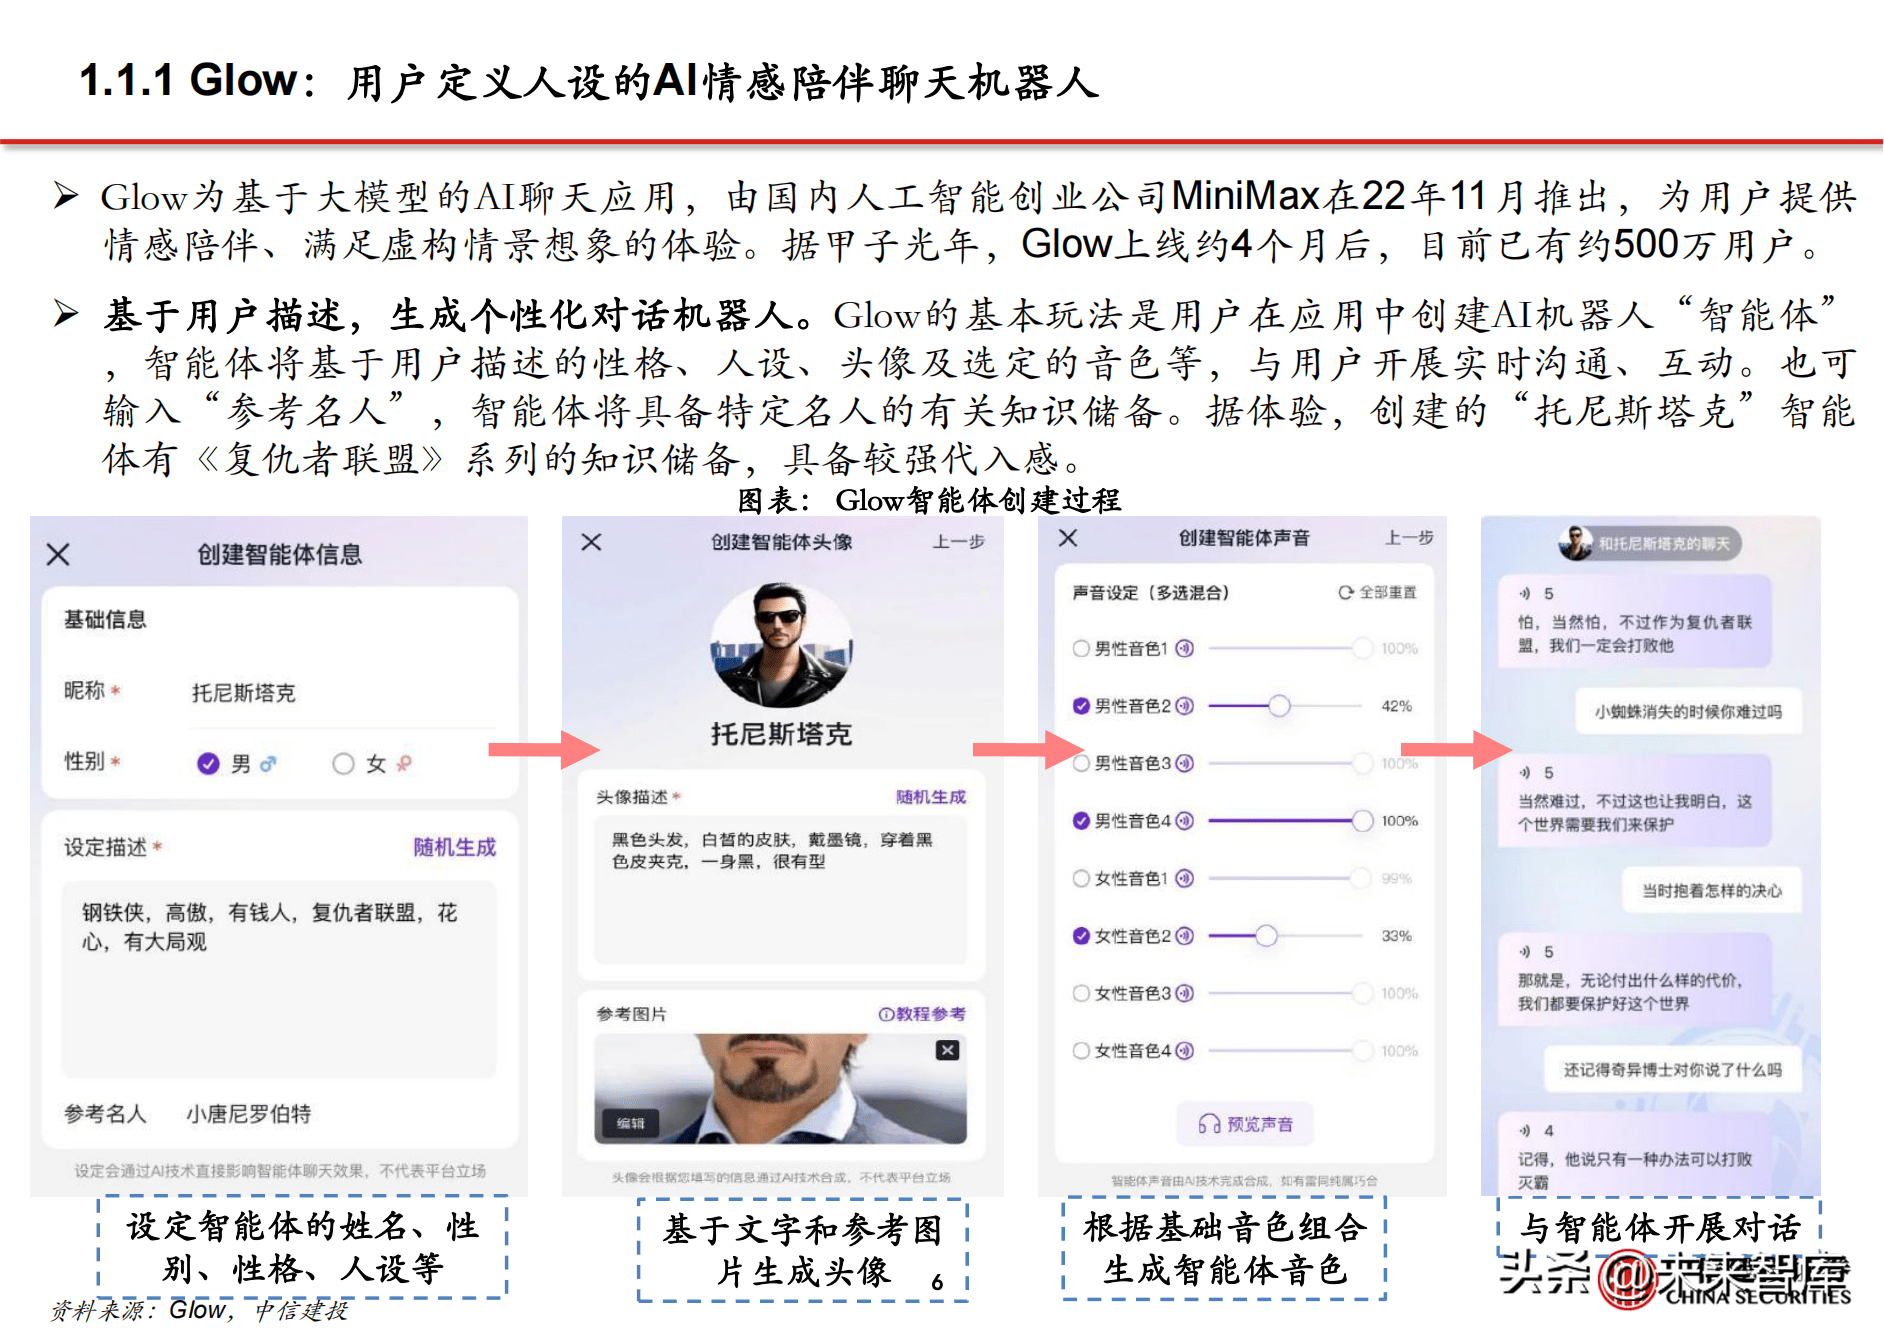This screenshot has height=1335, width=1884.
Task: Select the 女 gender radio button
Action: [343, 764]
